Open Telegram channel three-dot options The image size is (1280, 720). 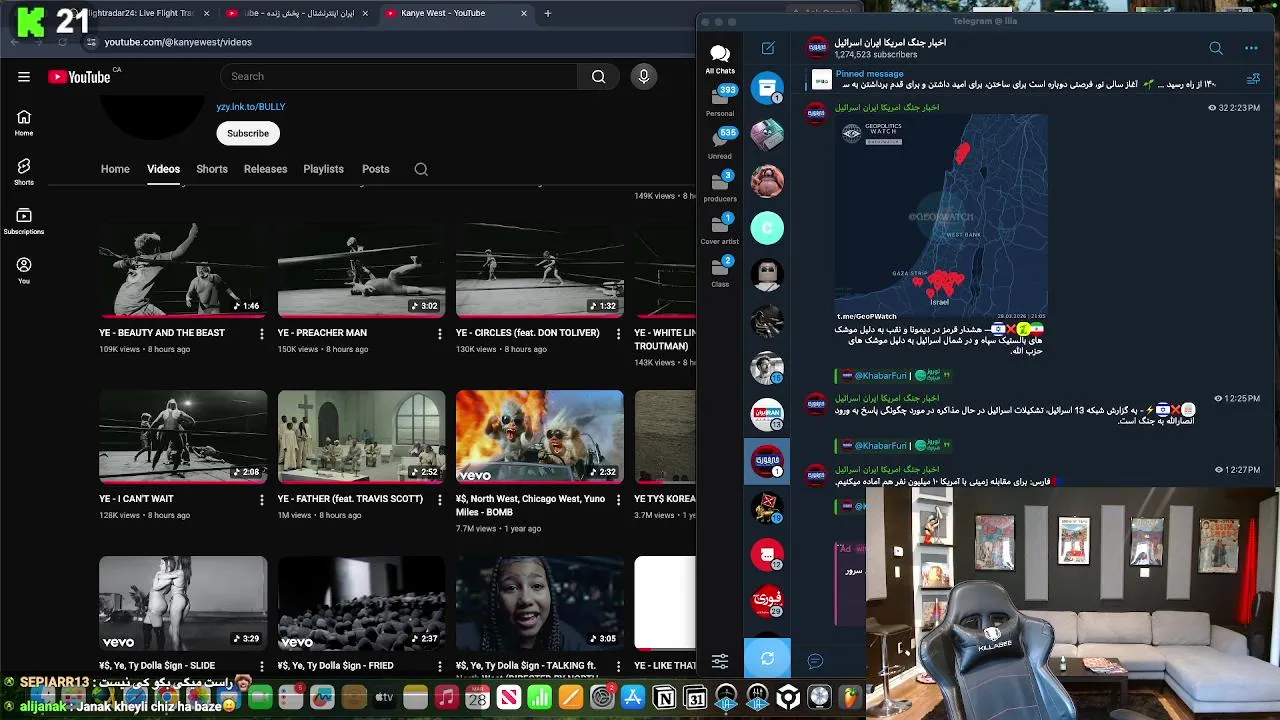point(1251,48)
